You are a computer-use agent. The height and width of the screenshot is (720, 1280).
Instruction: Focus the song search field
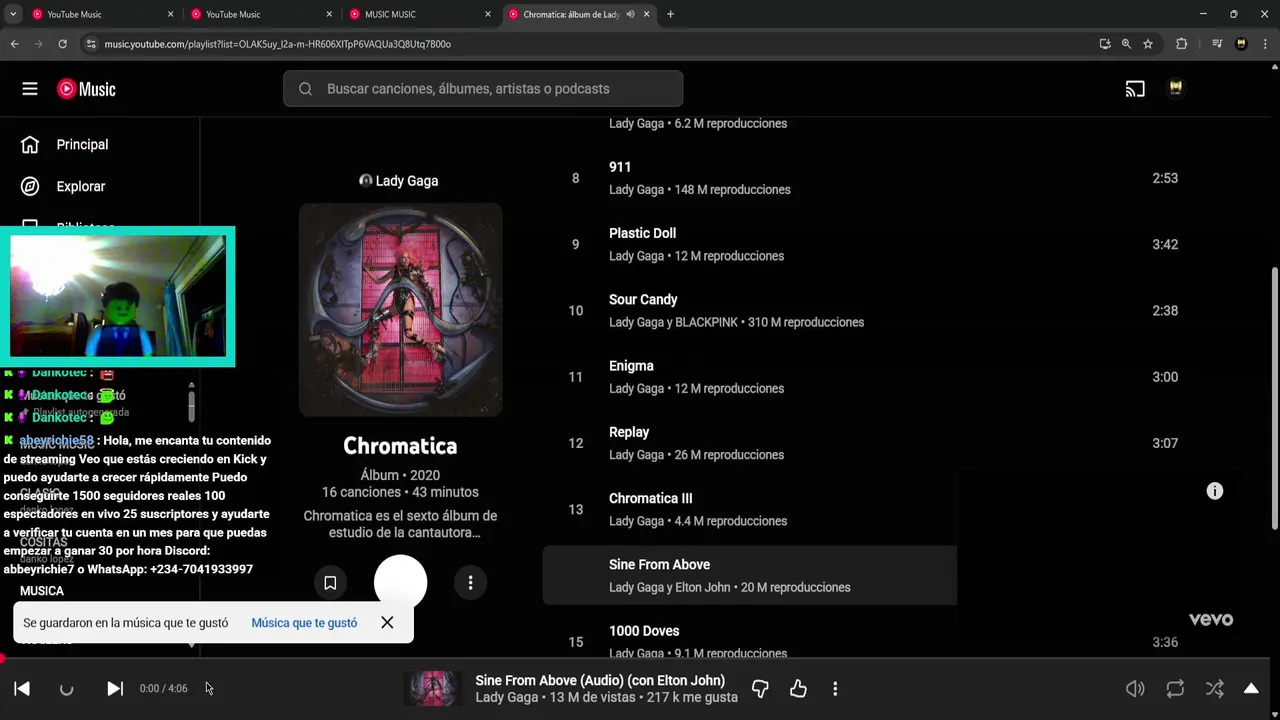pos(483,89)
